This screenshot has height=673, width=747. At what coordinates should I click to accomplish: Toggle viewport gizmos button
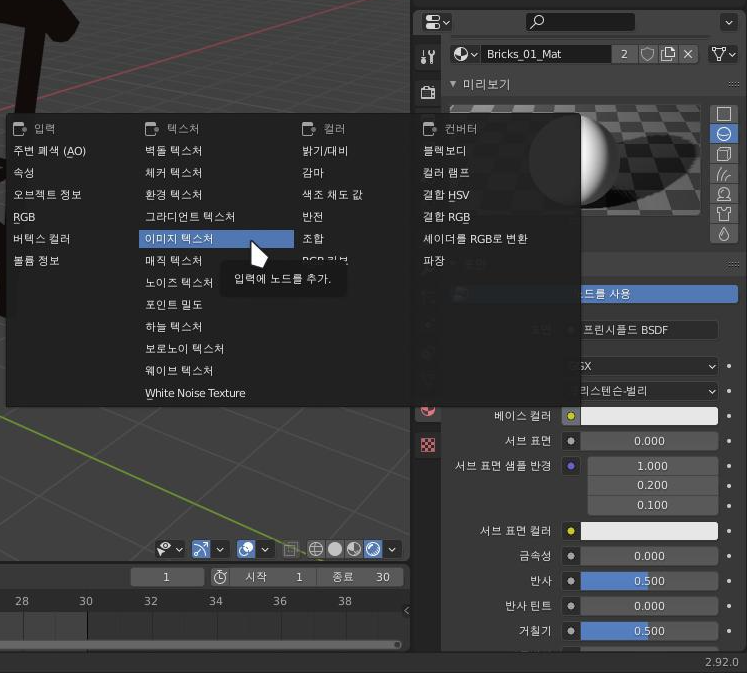click(201, 549)
